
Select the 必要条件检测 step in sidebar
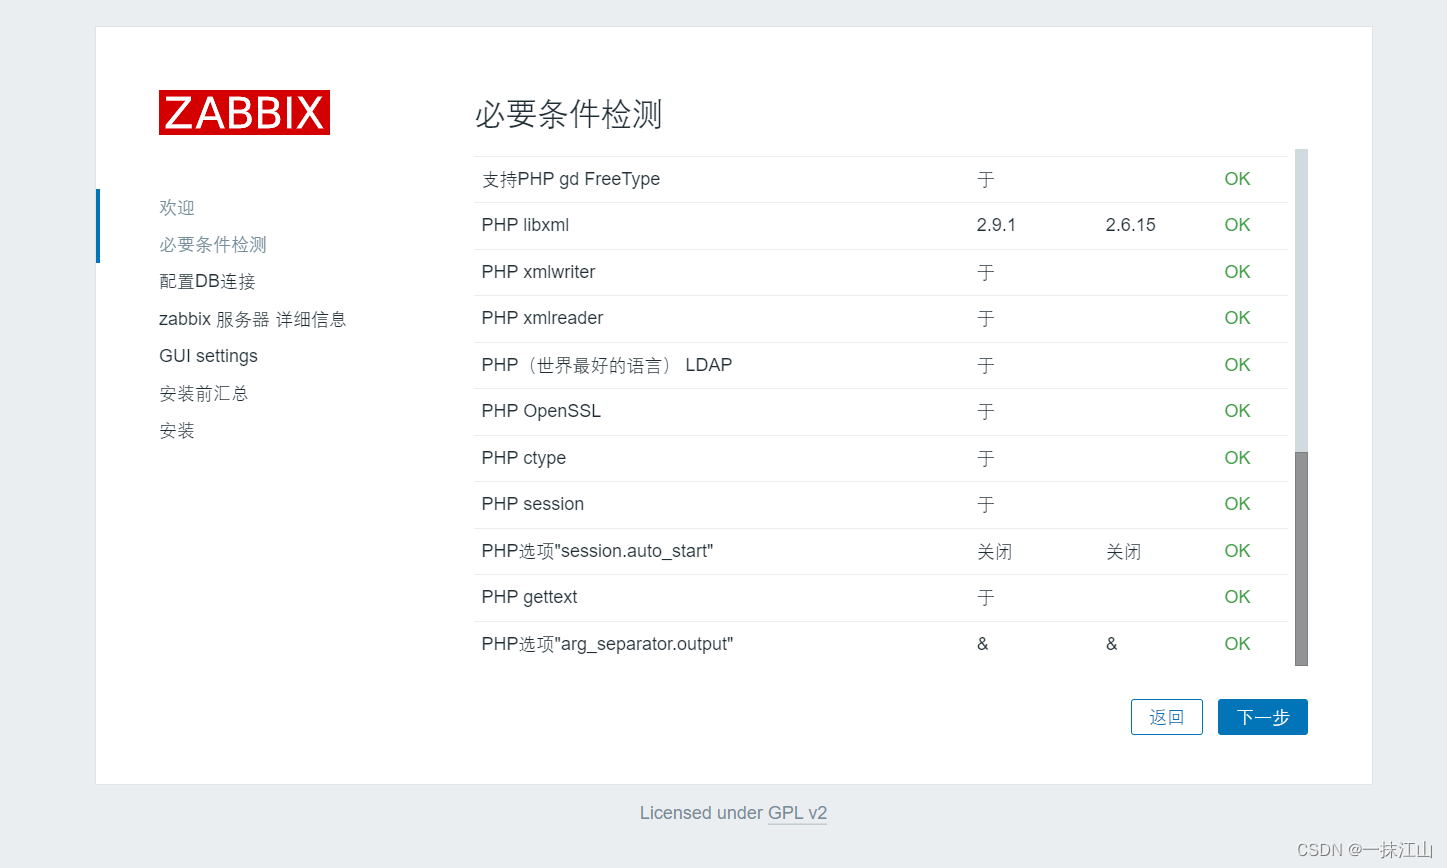[x=213, y=245]
